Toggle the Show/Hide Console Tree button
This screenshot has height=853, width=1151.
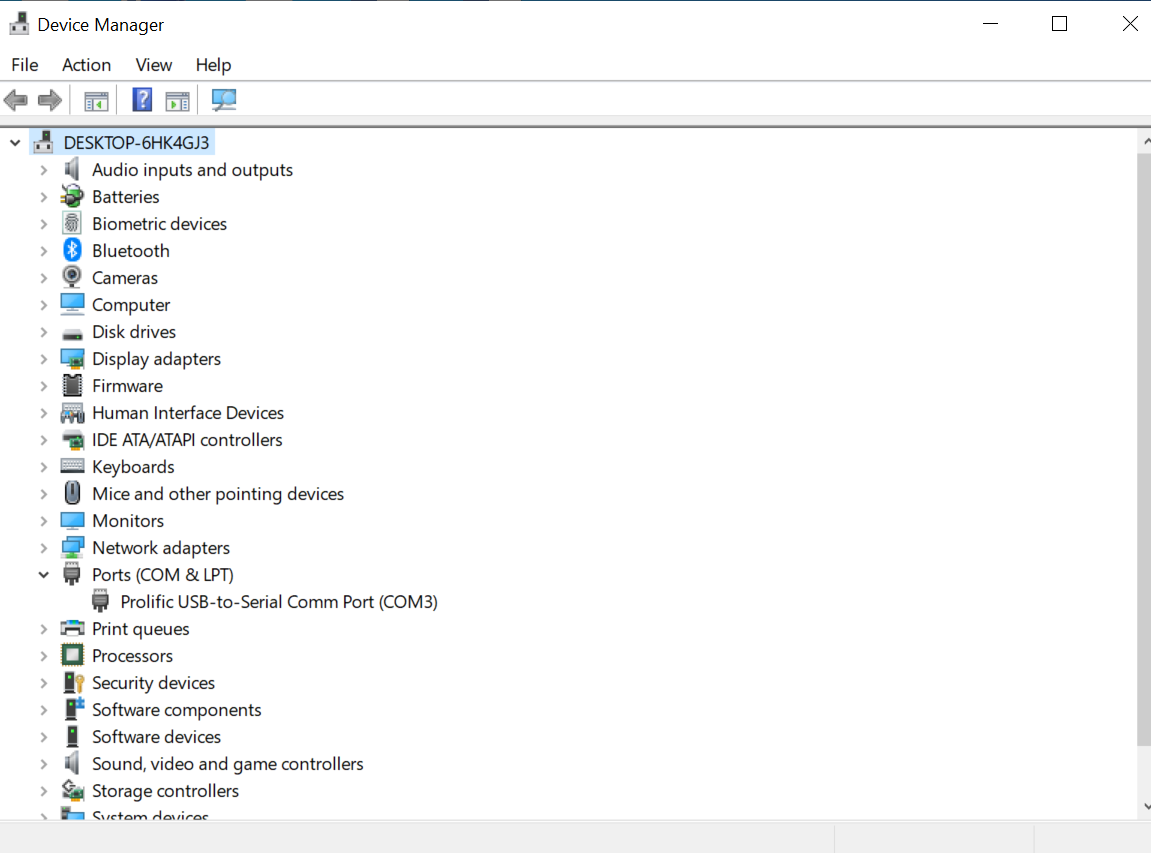pos(96,100)
